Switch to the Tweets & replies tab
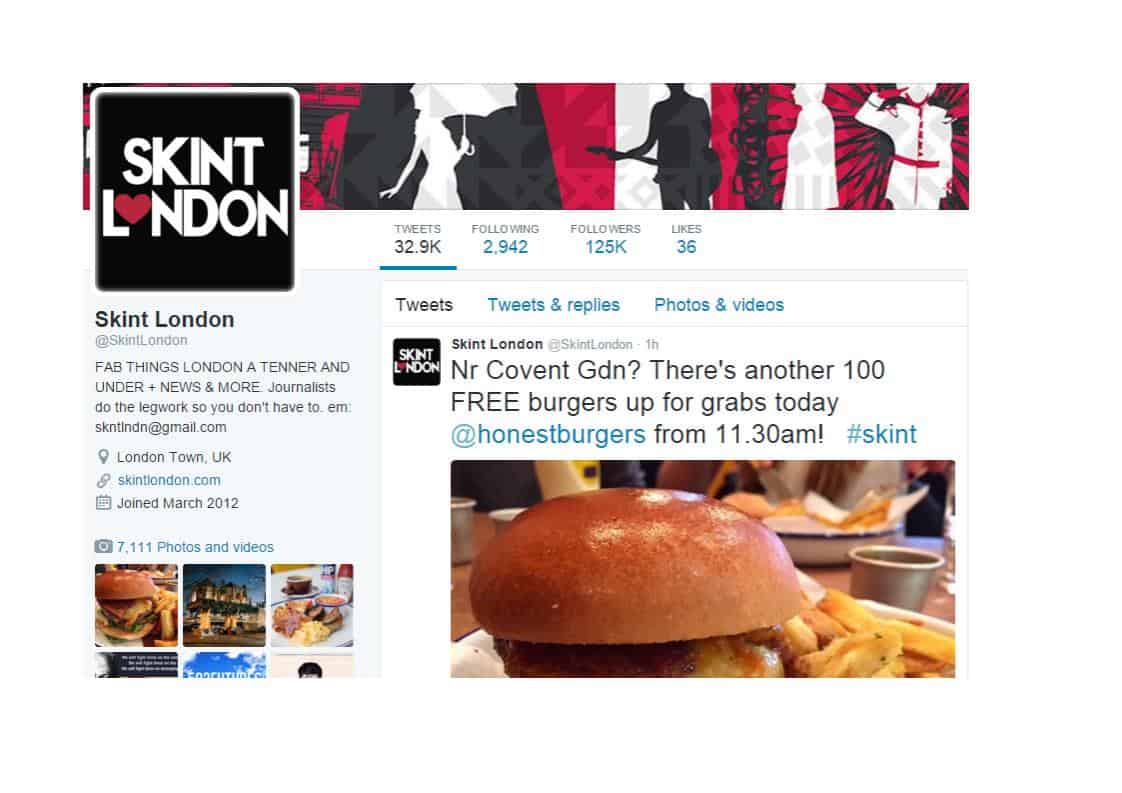This screenshot has width=1122, height=793. pyautogui.click(x=554, y=305)
